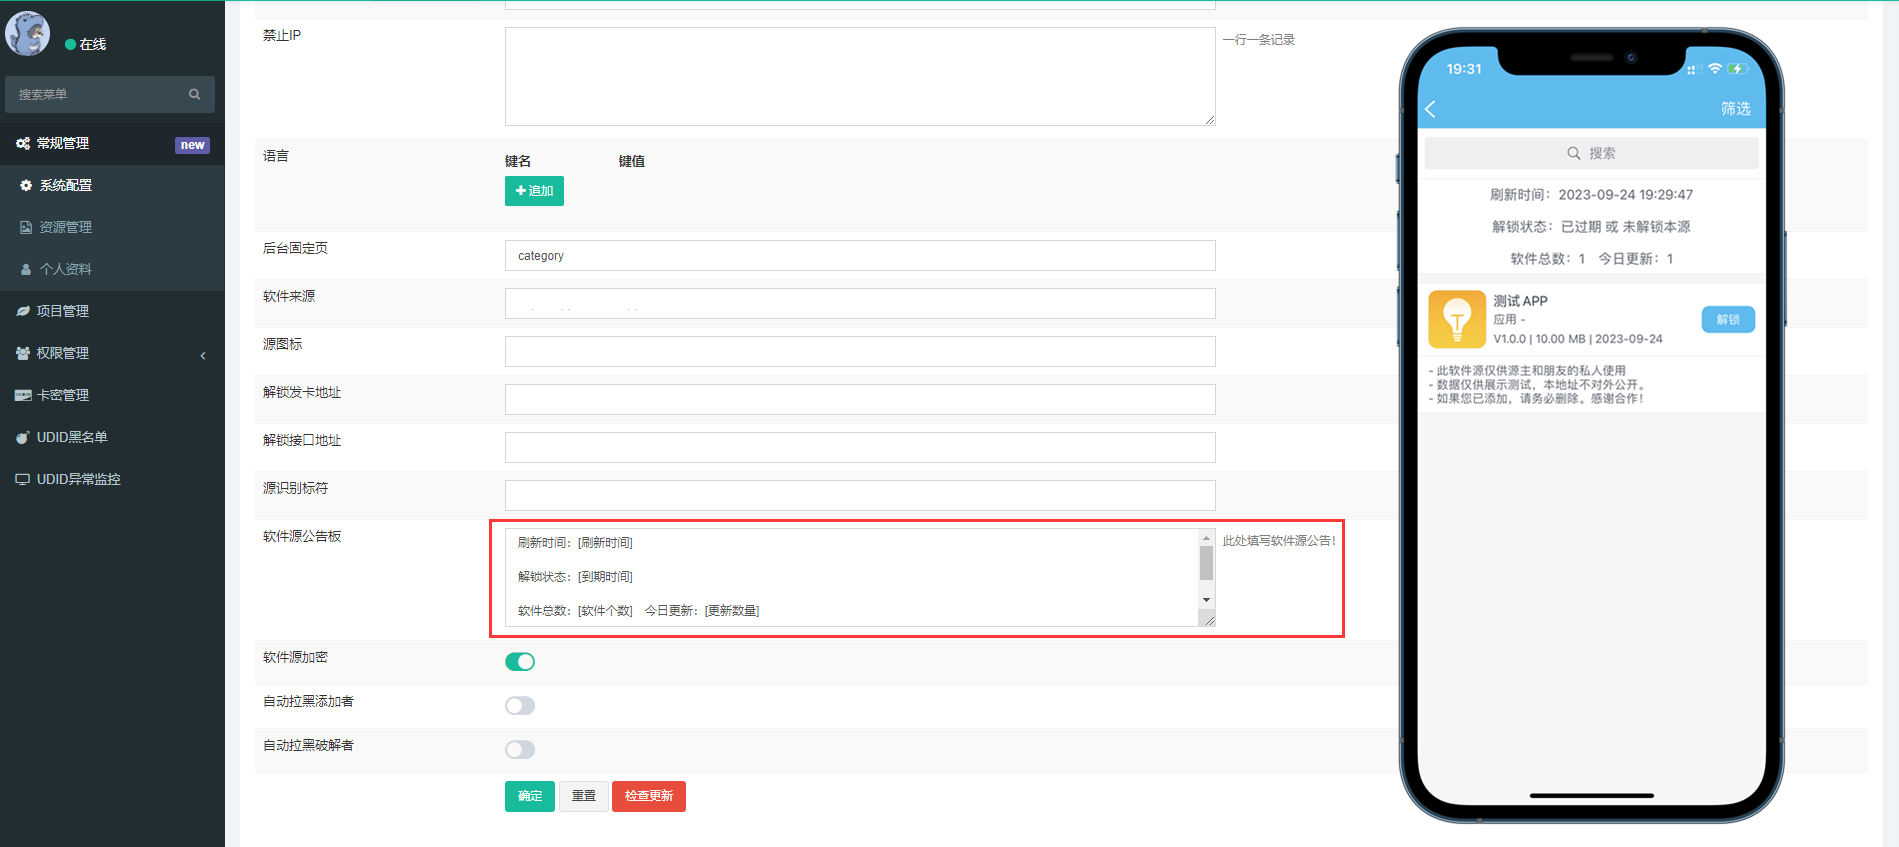Click the 资源管理 image icon
Screen dimensions: 1899x847
pos(26,228)
